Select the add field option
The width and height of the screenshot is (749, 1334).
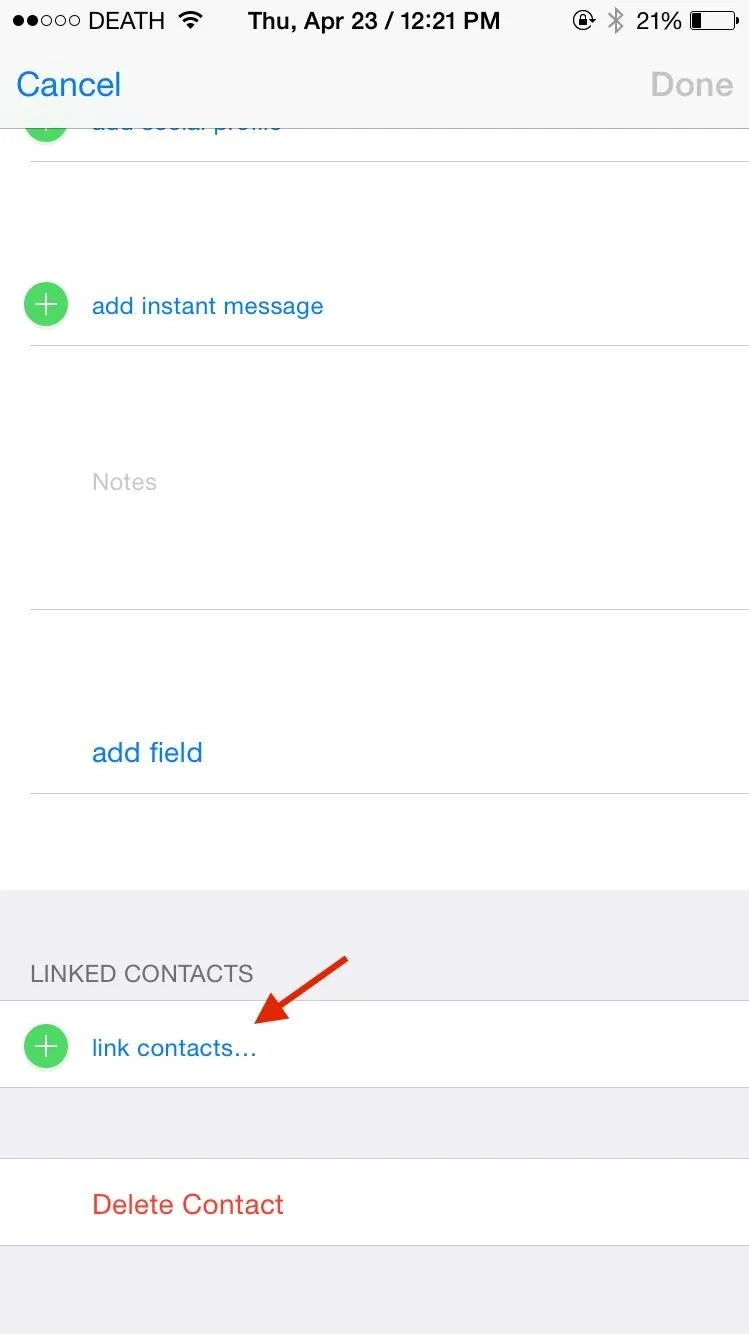[147, 752]
